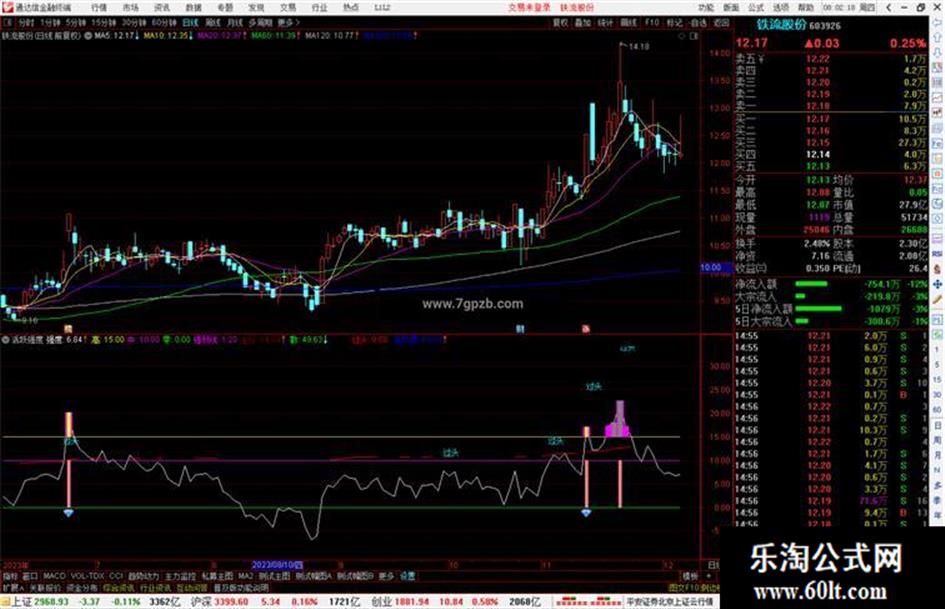This screenshot has height=609, width=945.
Task: Click the 返回 back button
Action: pyautogui.click(x=721, y=22)
